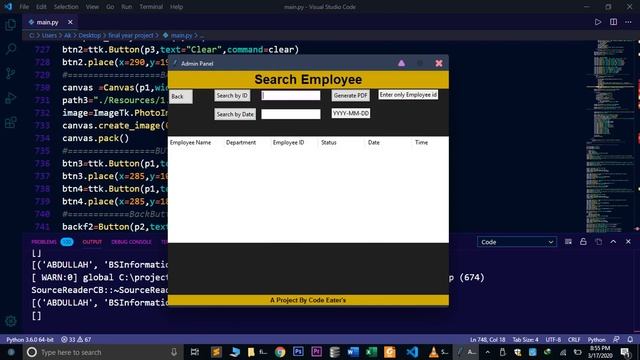The image size is (640, 360).
Task: Switch to the PROBLEMS panel tab
Action: 44,242
